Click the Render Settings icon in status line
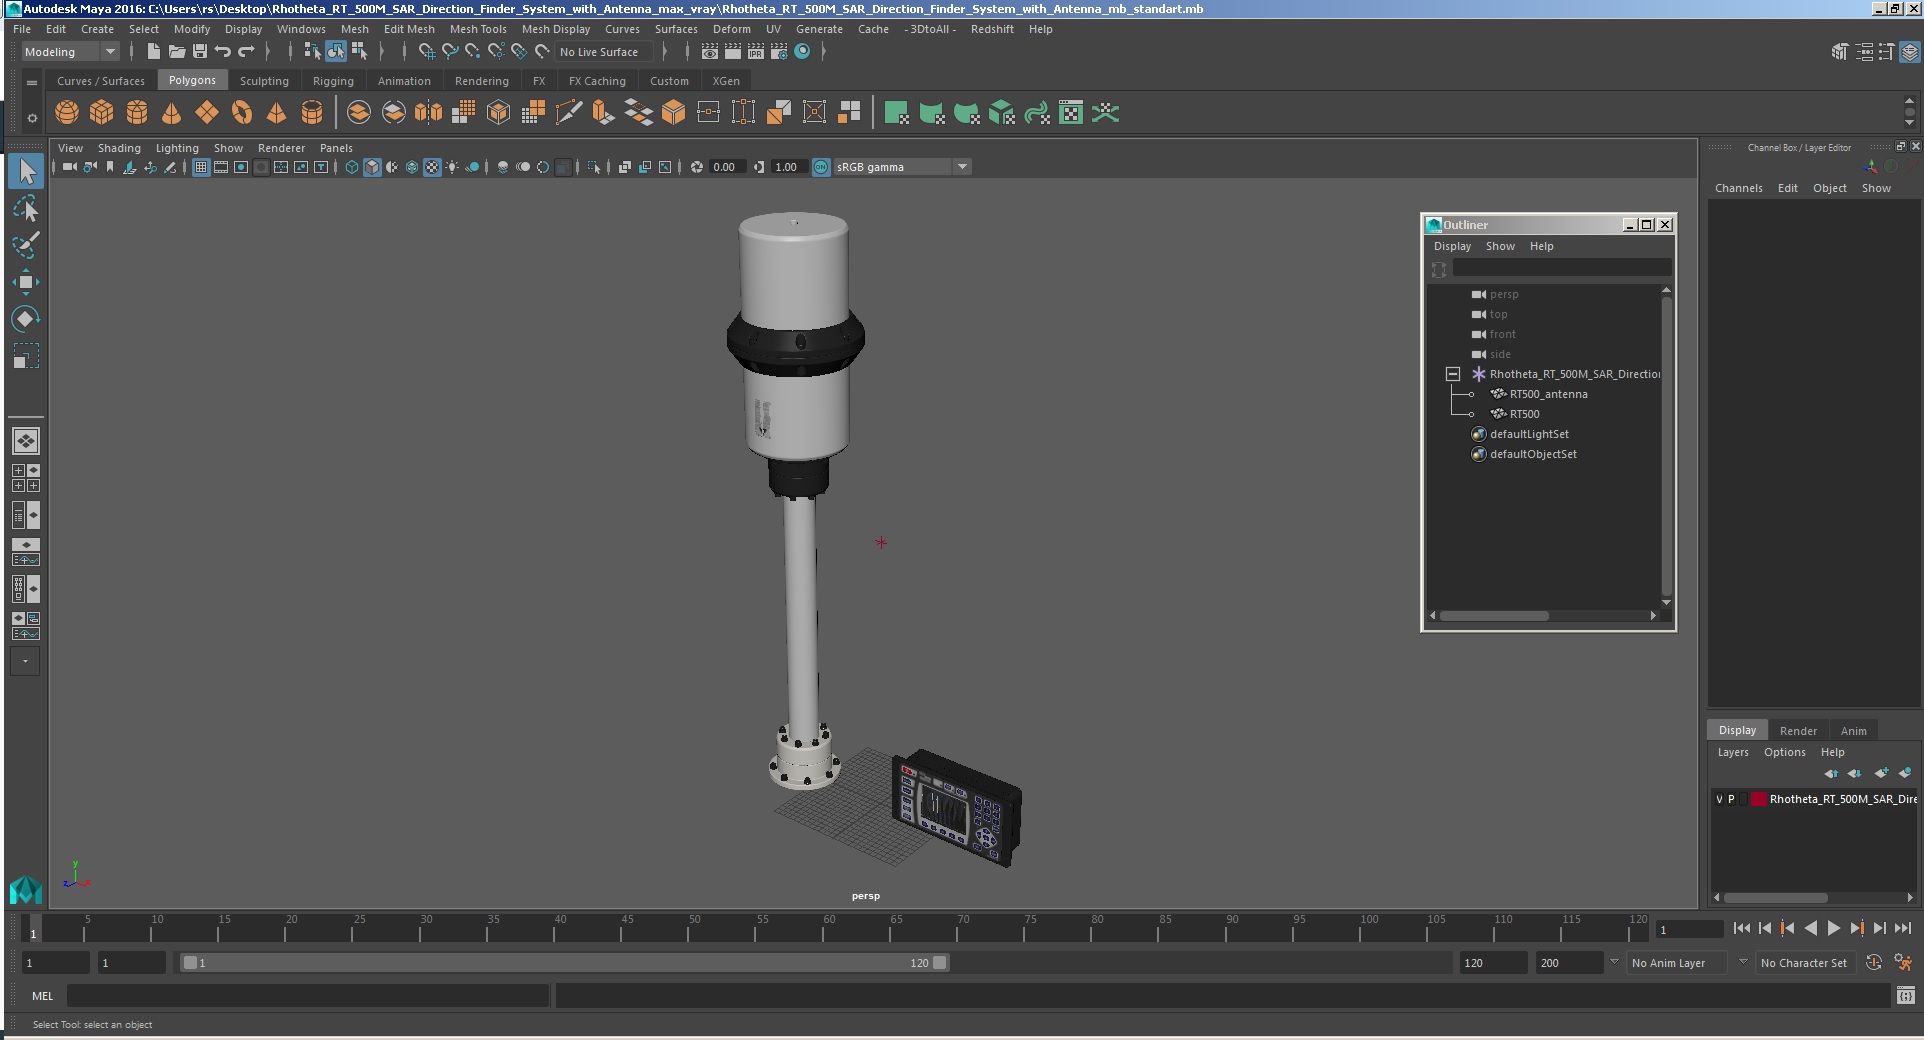The image size is (1924, 1040). [779, 52]
